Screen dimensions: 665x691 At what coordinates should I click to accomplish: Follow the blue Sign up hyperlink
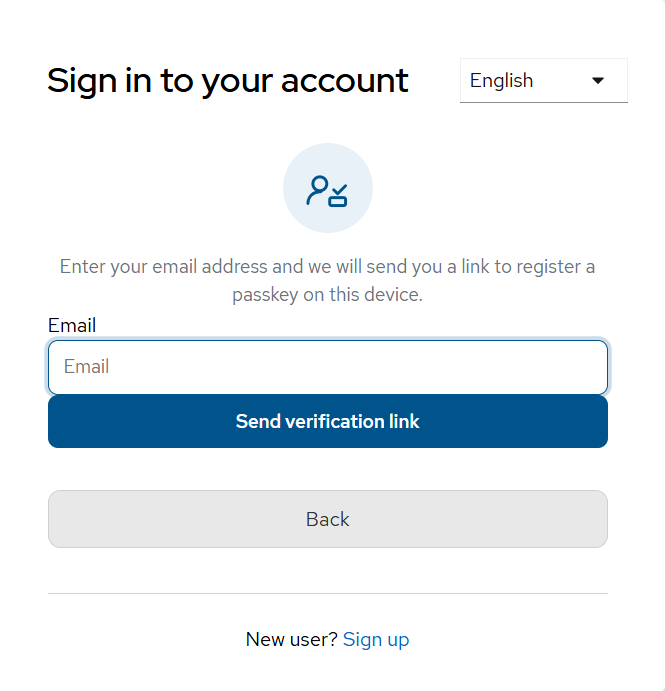pyautogui.click(x=376, y=640)
